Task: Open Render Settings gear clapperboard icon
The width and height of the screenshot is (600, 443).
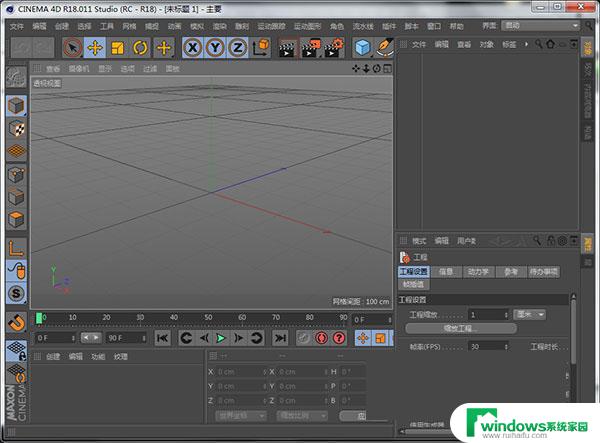Action: (334, 48)
